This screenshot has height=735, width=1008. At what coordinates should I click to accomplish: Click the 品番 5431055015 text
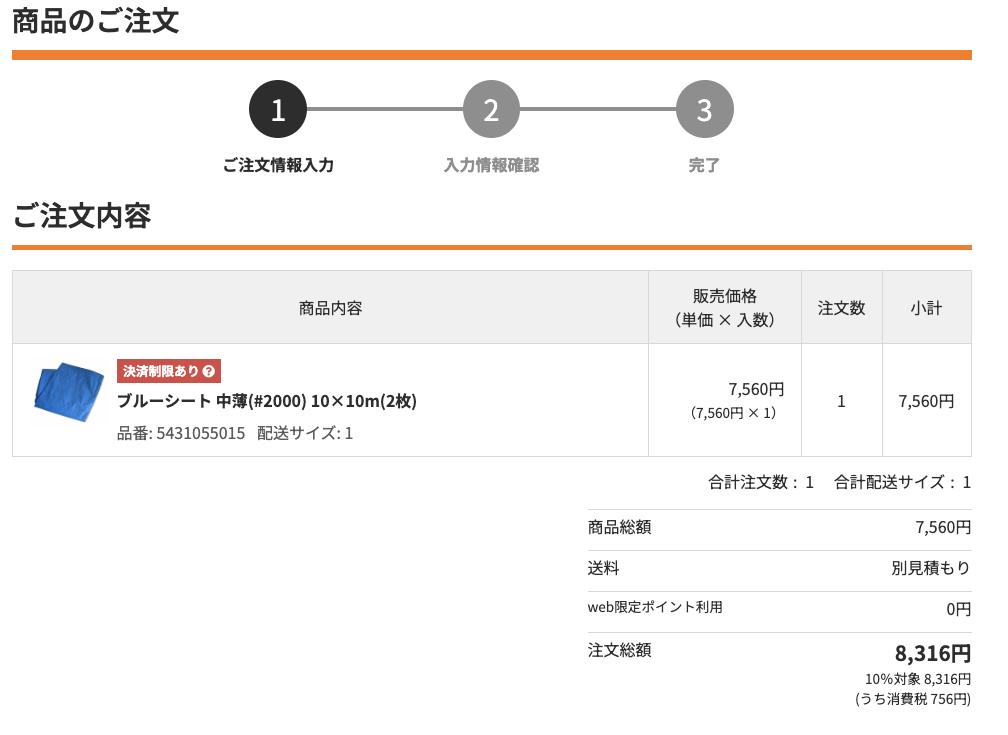tap(181, 433)
